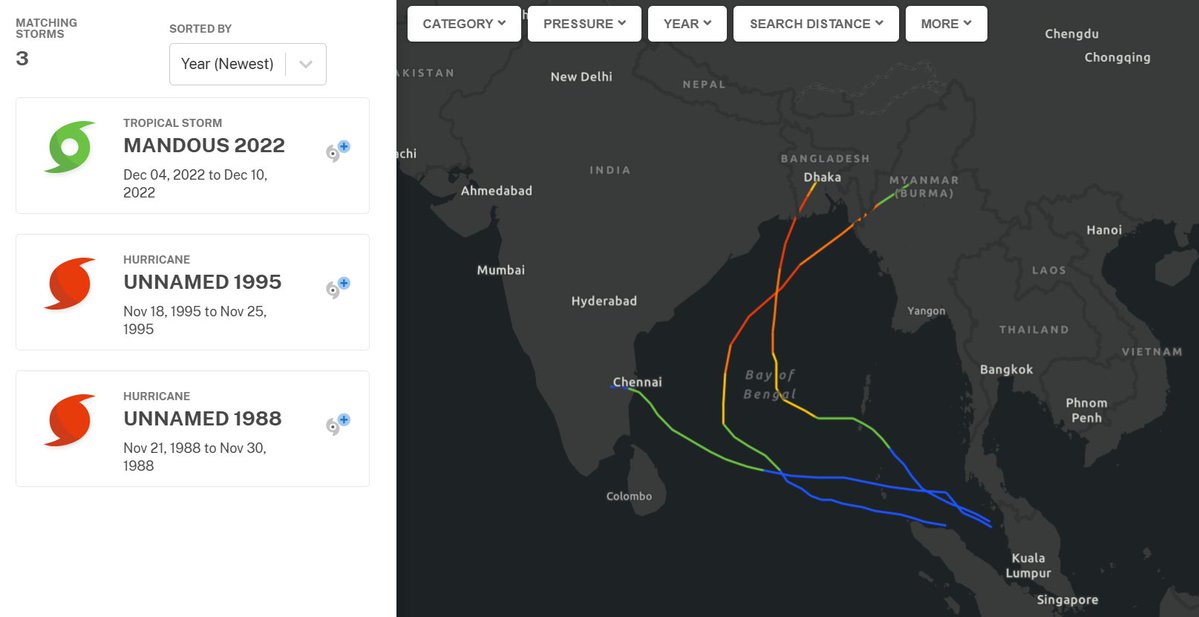Open the Year filter dropdown
The image size is (1199, 617).
pyautogui.click(x=687, y=24)
